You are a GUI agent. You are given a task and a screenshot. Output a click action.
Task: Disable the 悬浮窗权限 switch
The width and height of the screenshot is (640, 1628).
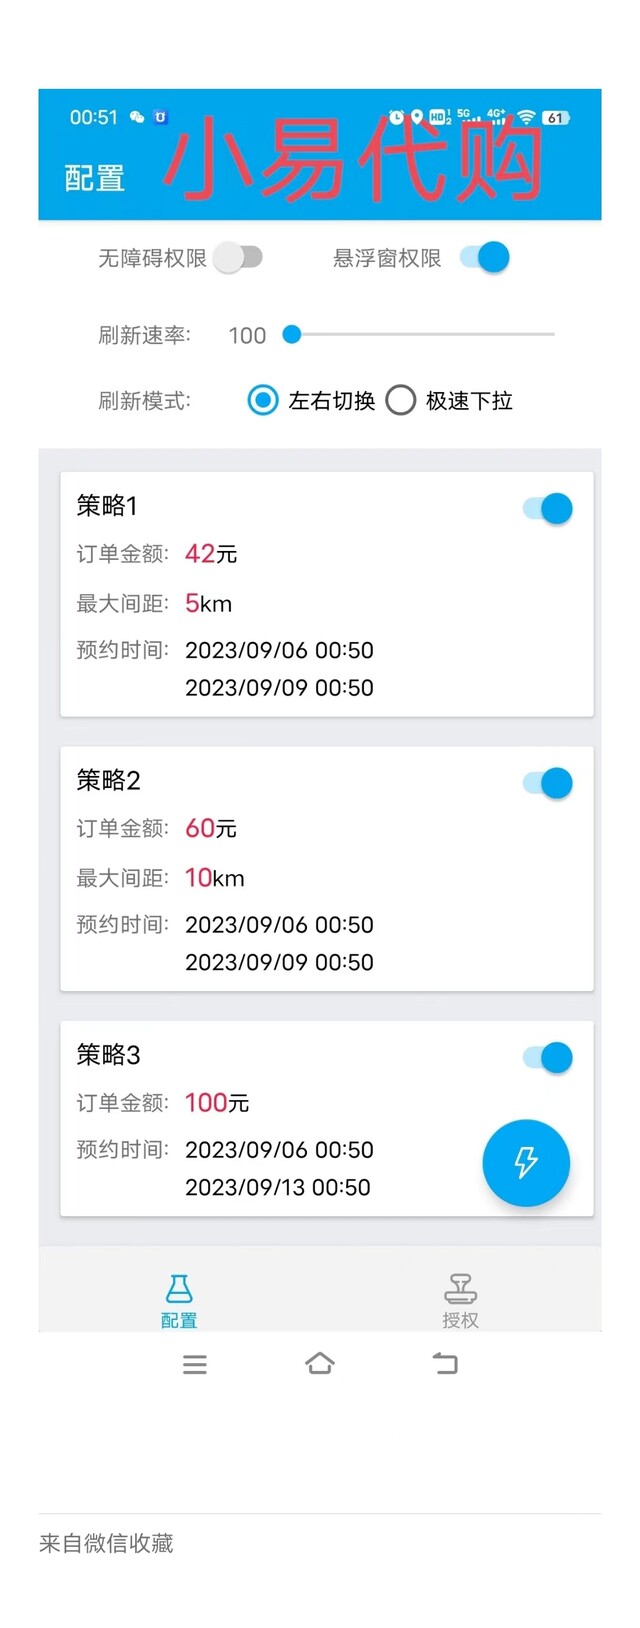[x=485, y=258]
